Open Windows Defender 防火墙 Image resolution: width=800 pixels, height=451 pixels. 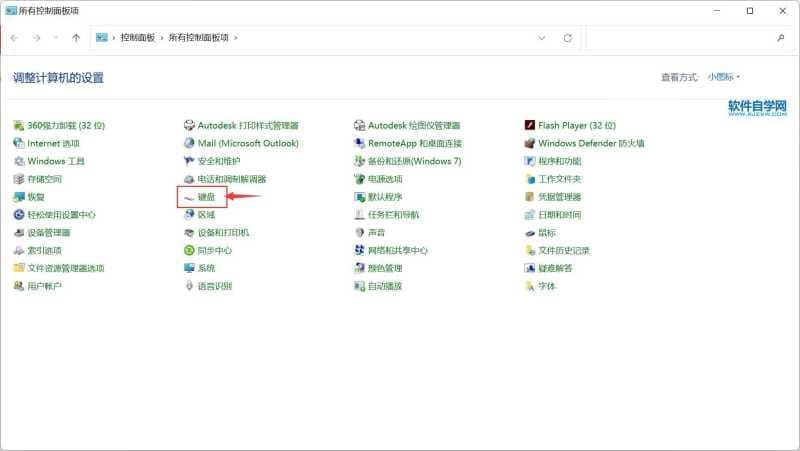coord(590,144)
